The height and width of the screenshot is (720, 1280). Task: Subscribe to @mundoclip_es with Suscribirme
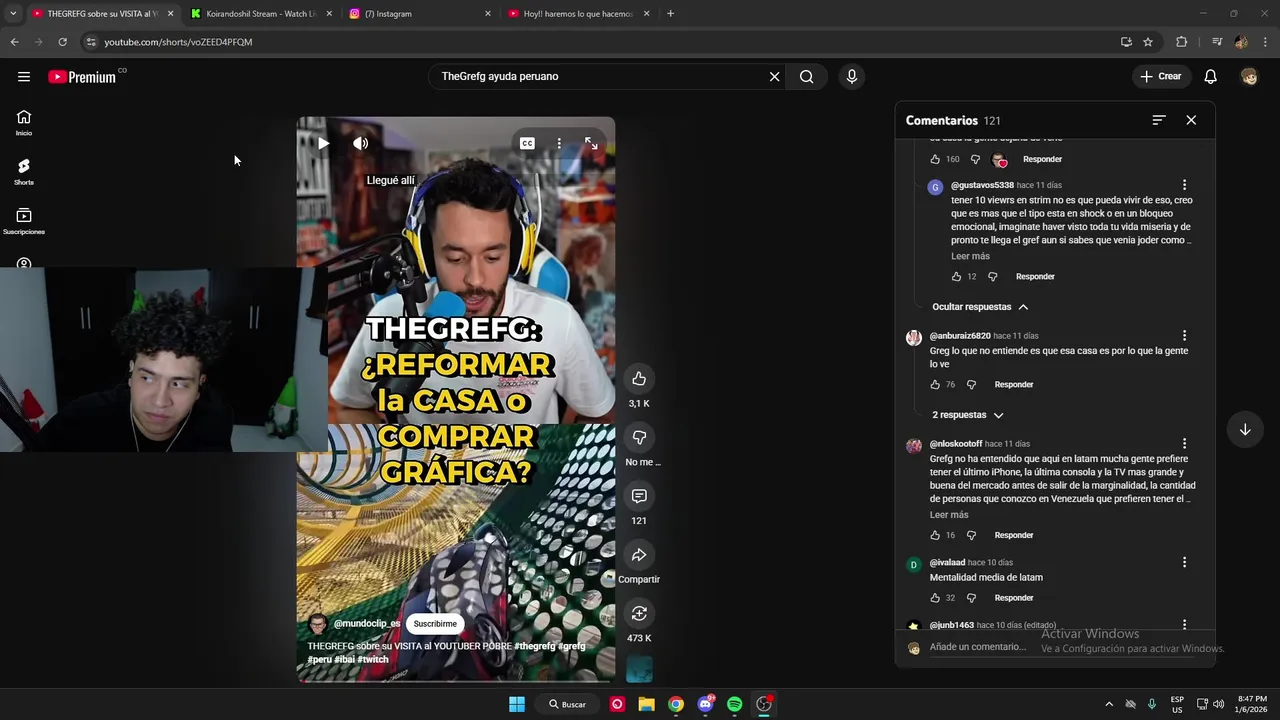(435, 624)
